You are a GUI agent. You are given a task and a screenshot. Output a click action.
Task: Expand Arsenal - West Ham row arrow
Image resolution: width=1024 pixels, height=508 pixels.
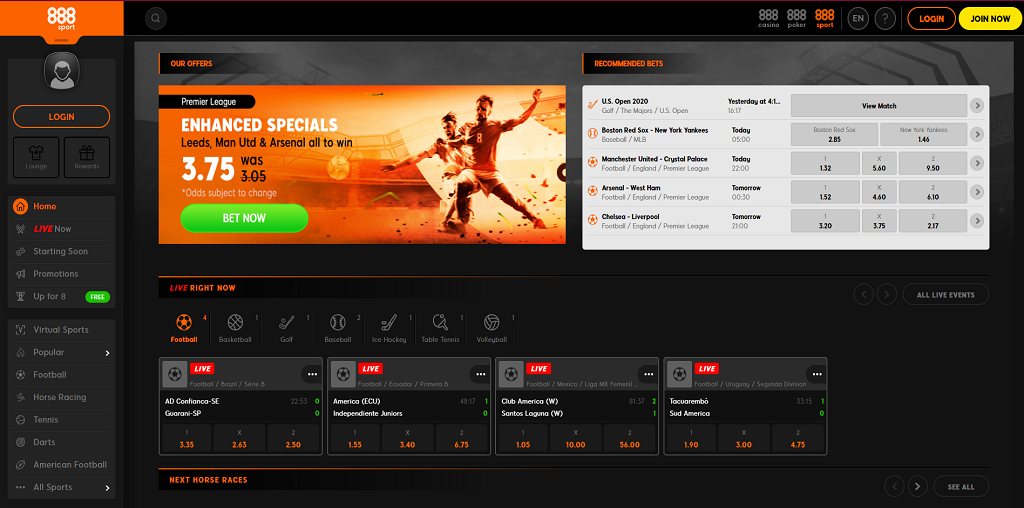[x=977, y=192]
